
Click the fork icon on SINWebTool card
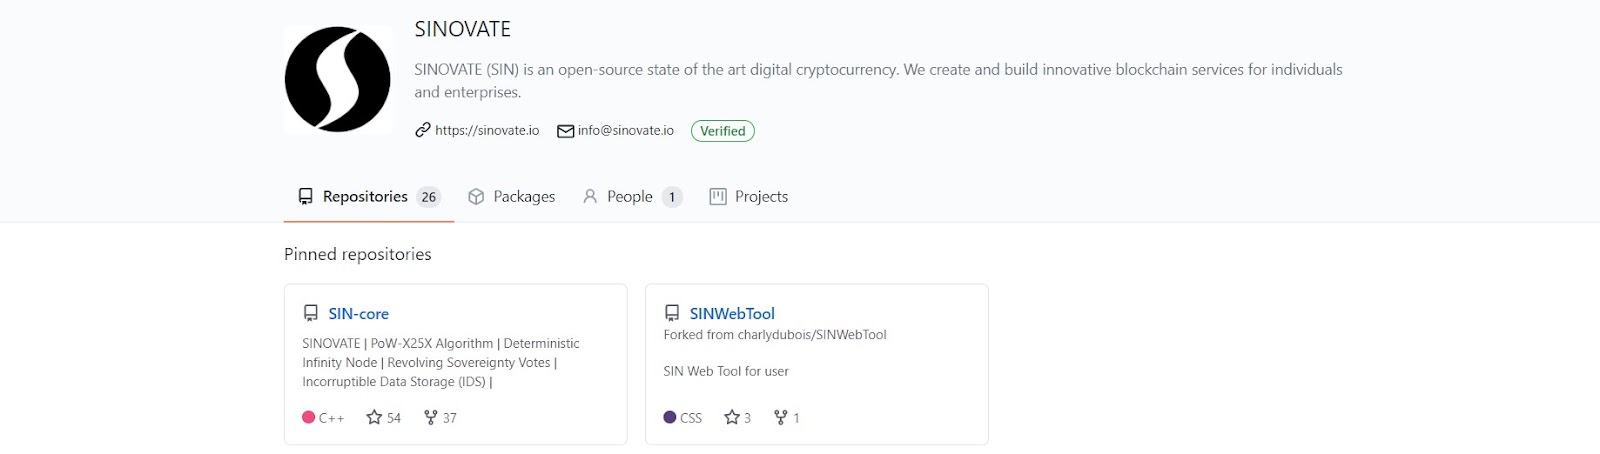(x=781, y=418)
